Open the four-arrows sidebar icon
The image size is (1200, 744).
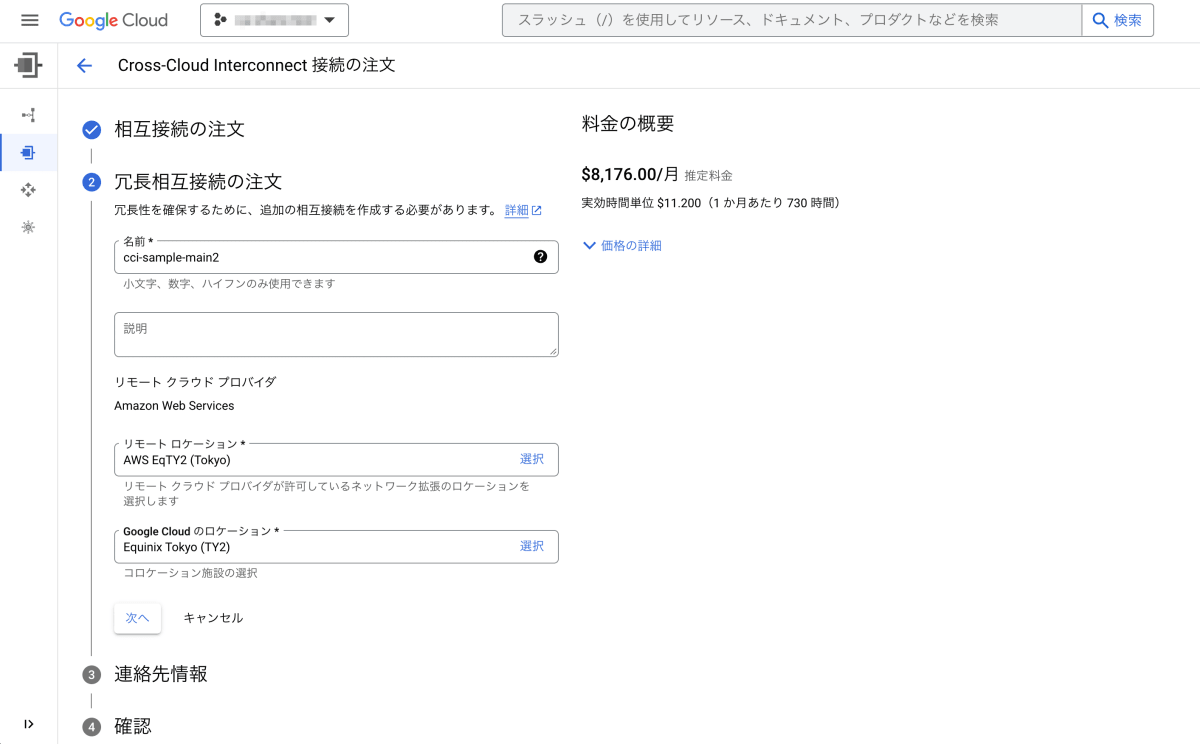pyautogui.click(x=28, y=190)
